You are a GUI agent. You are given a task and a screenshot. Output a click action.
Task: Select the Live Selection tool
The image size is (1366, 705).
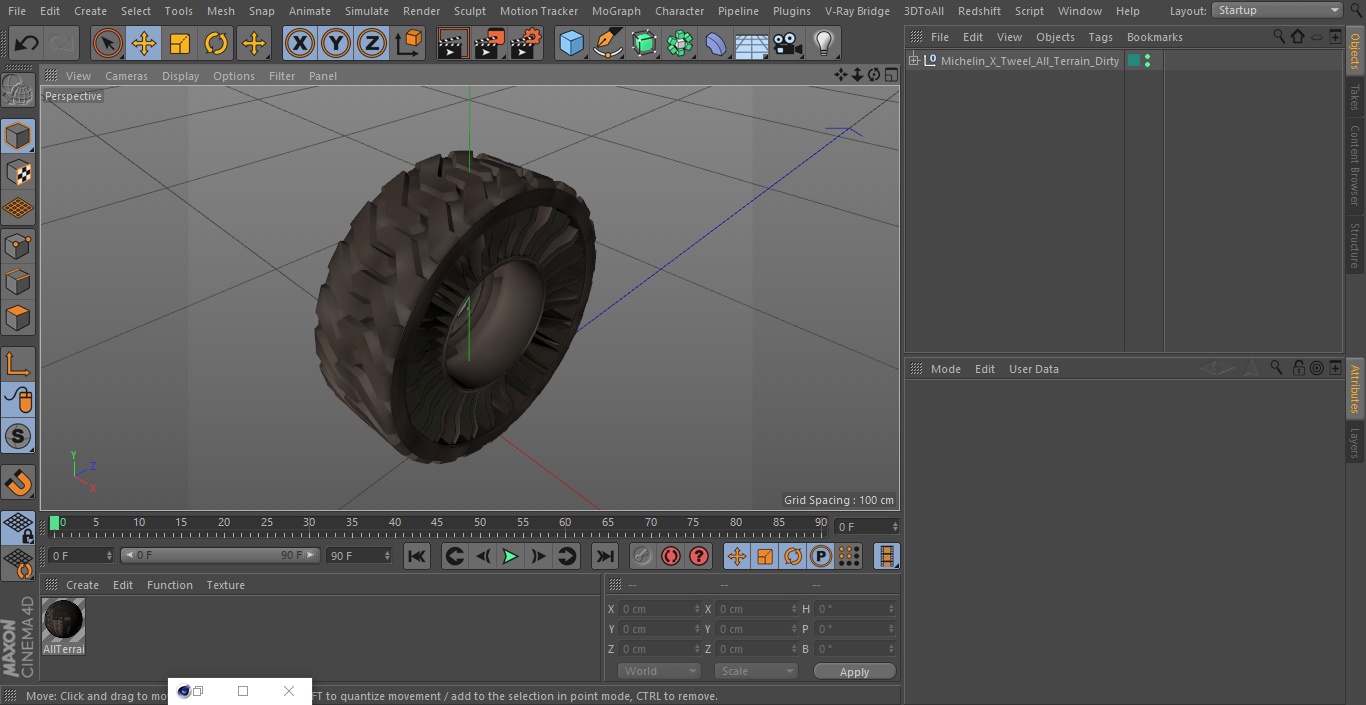tap(108, 44)
